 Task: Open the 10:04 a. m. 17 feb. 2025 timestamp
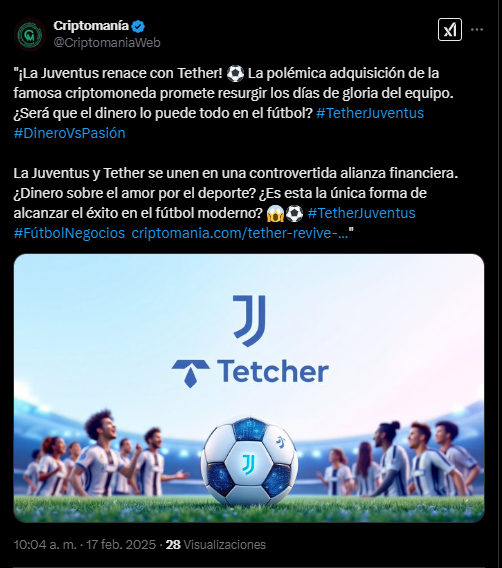click(85, 544)
